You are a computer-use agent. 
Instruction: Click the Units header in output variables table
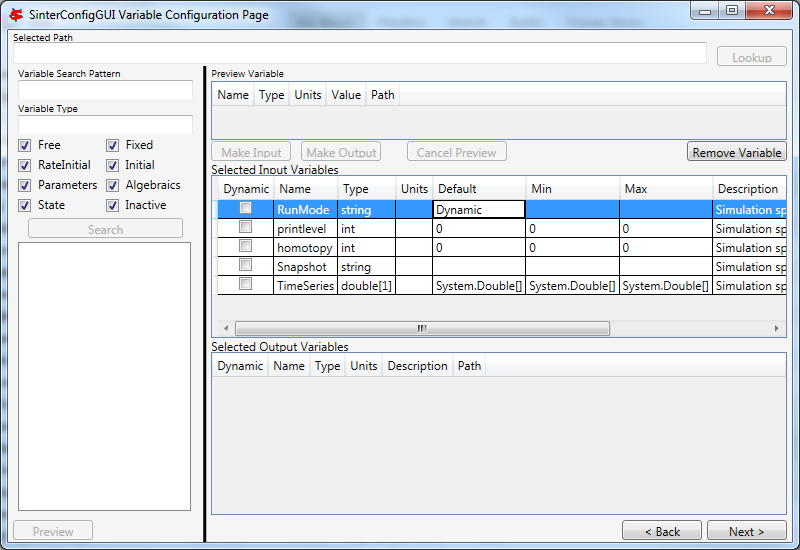tap(363, 366)
